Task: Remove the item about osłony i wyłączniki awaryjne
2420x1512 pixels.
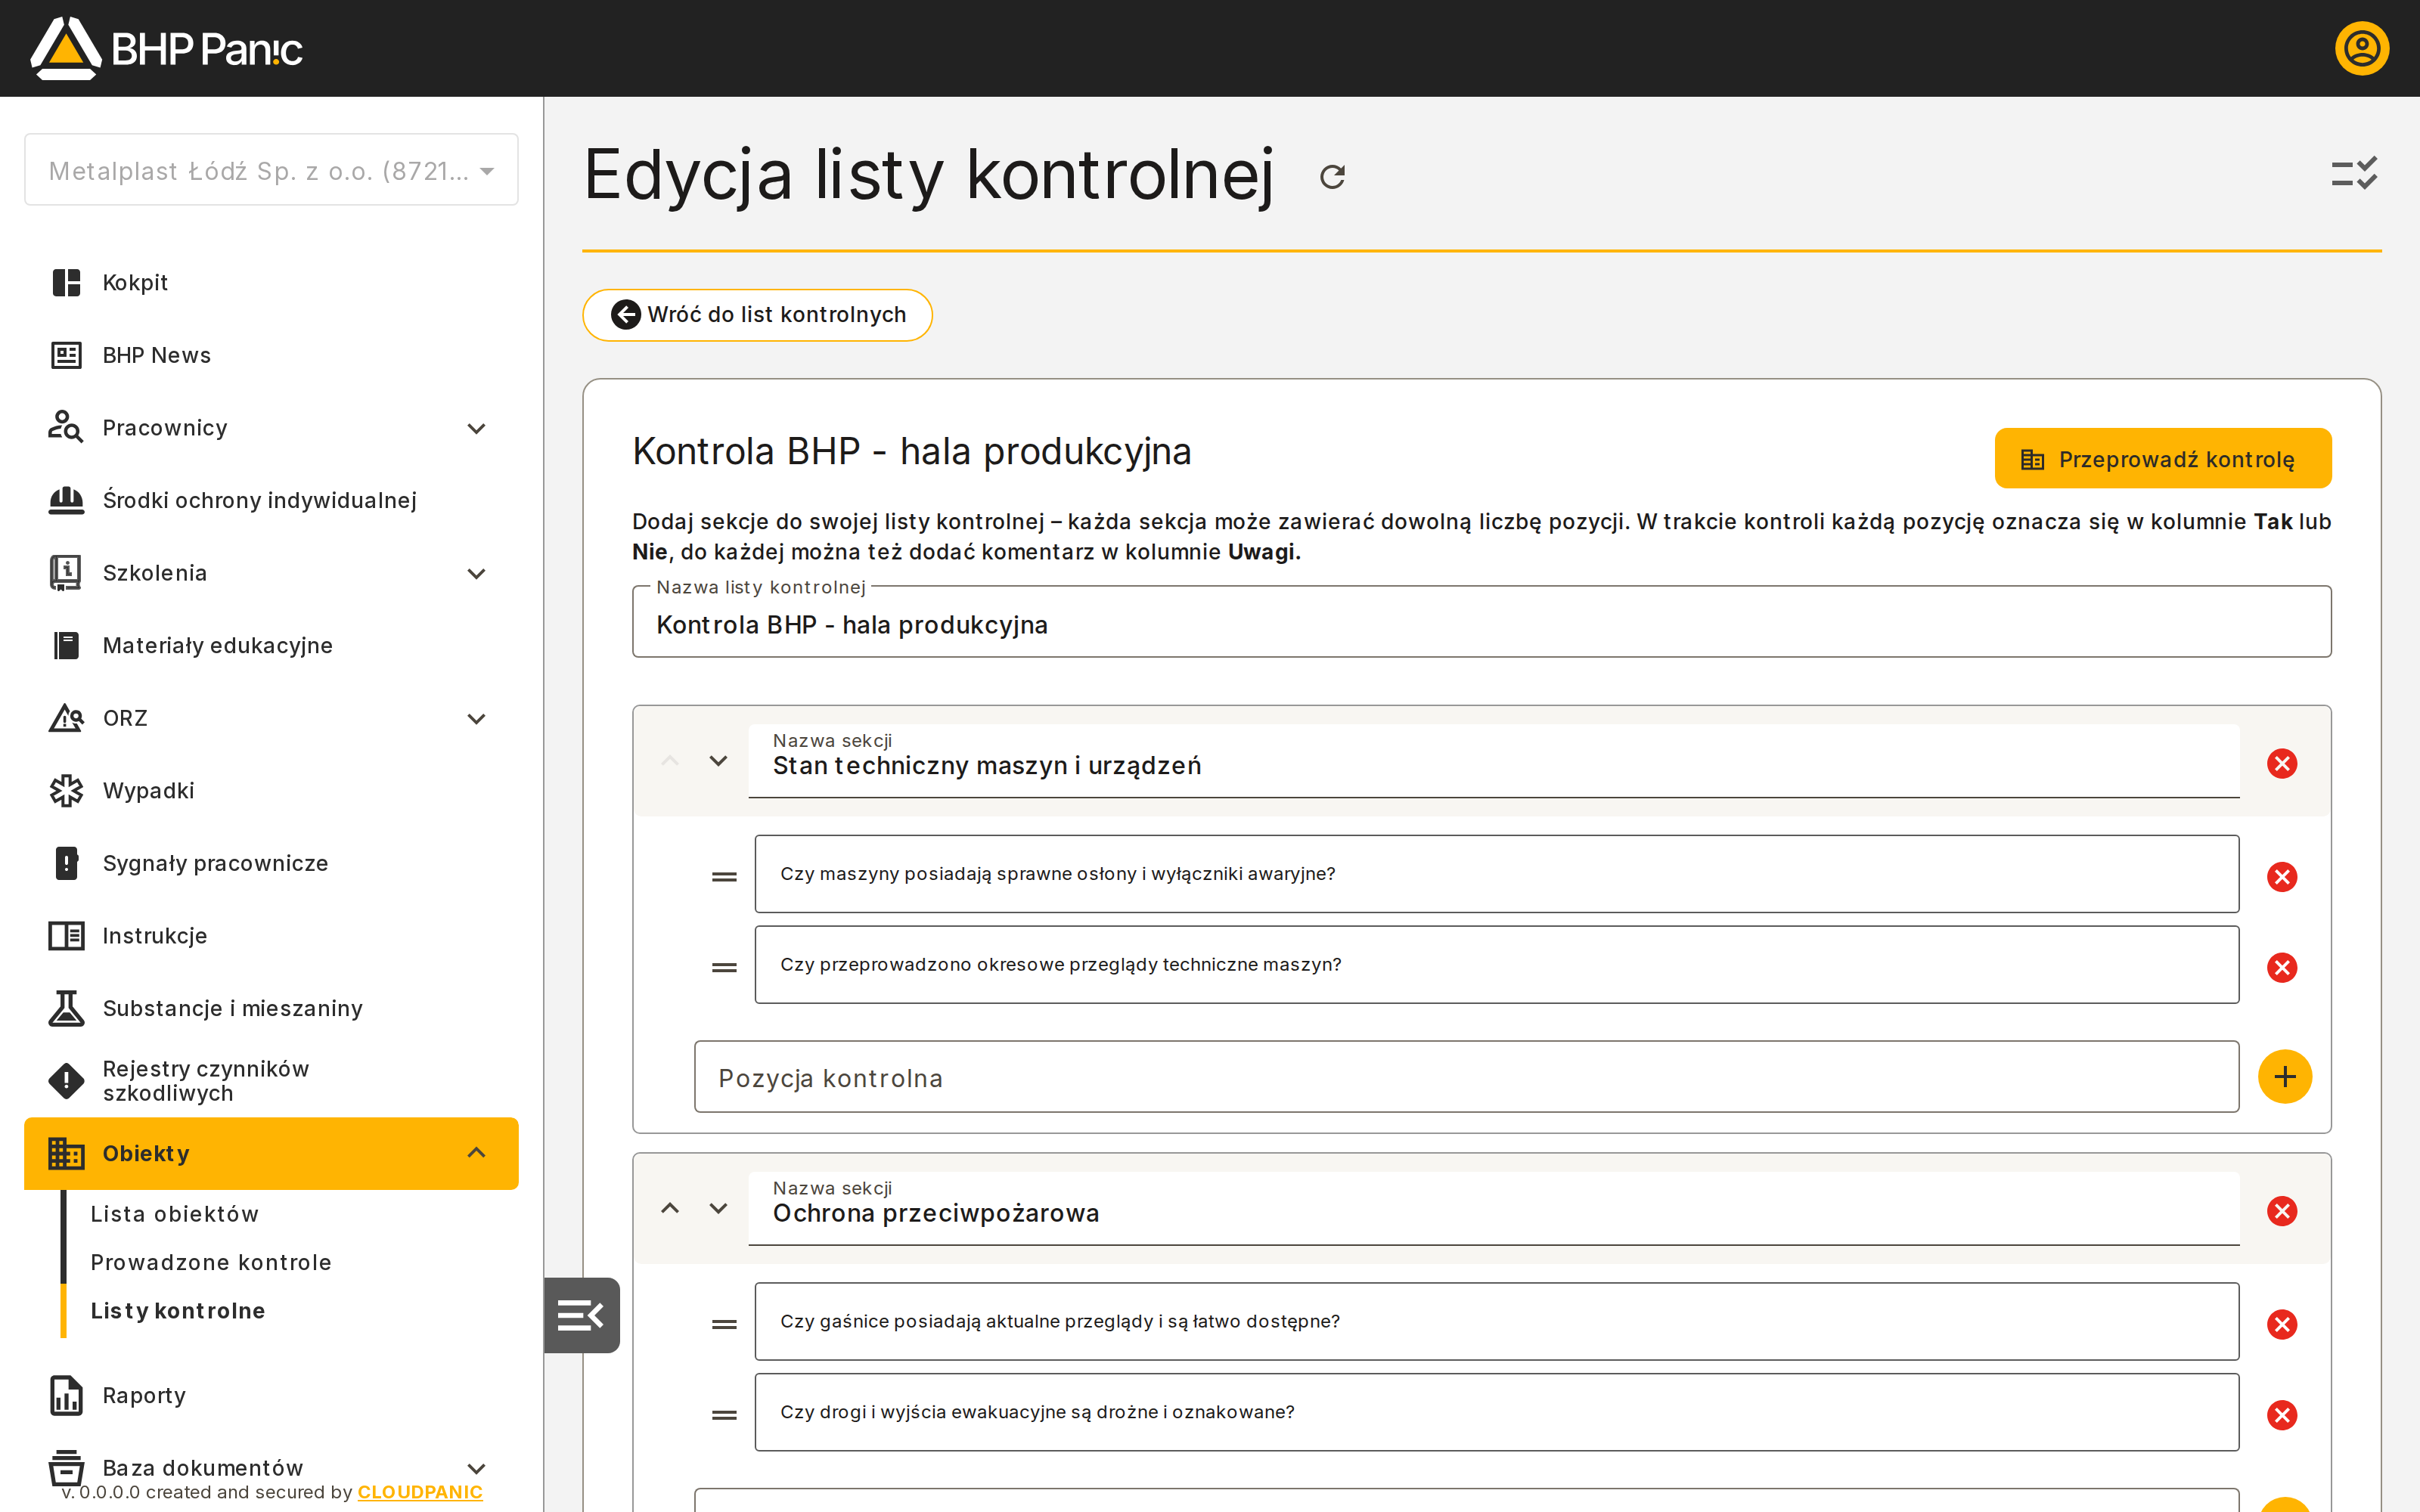Action: (x=2282, y=877)
